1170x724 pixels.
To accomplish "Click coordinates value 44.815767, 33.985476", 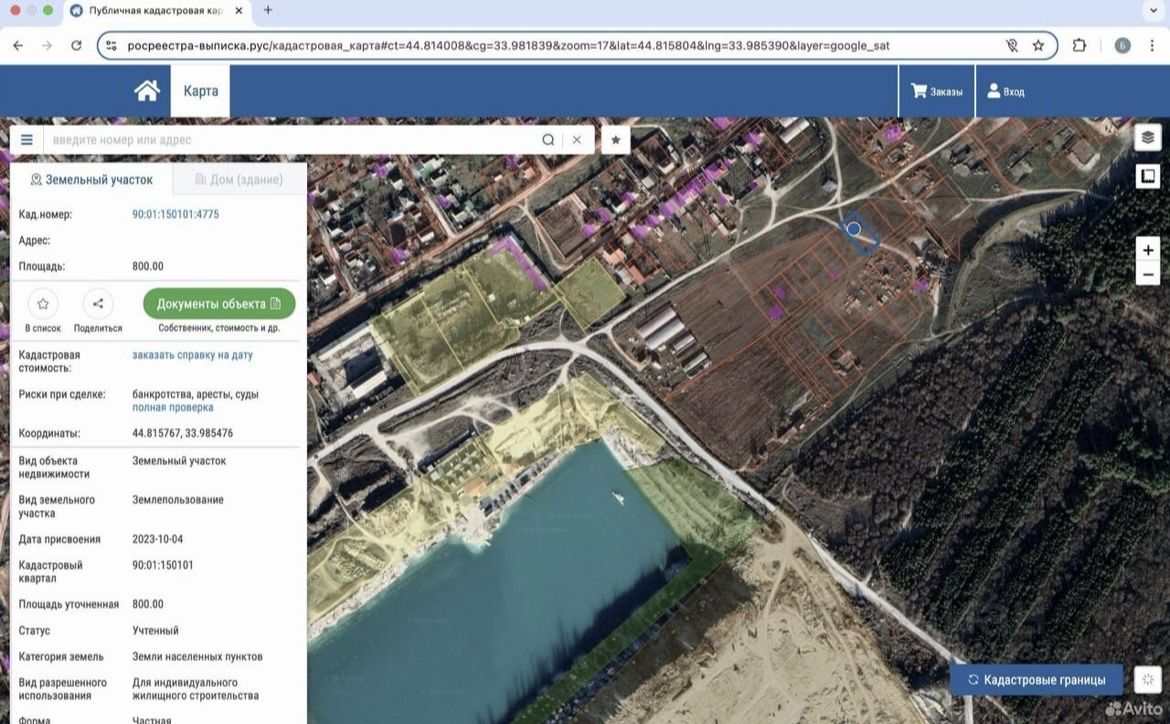I will (182, 433).
